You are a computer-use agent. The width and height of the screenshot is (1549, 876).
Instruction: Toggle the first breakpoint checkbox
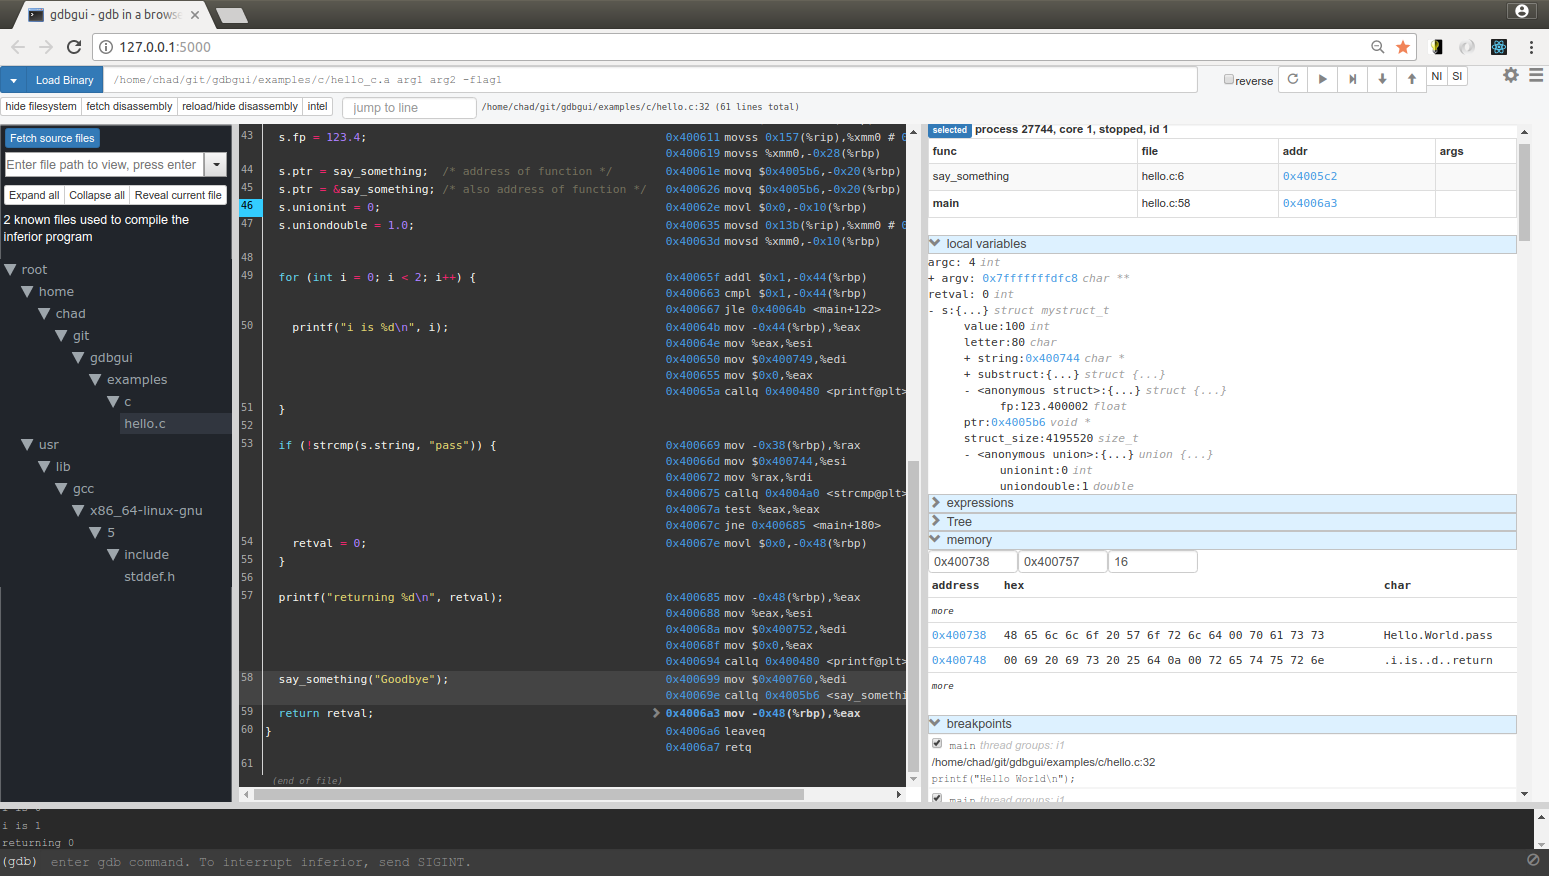click(937, 744)
